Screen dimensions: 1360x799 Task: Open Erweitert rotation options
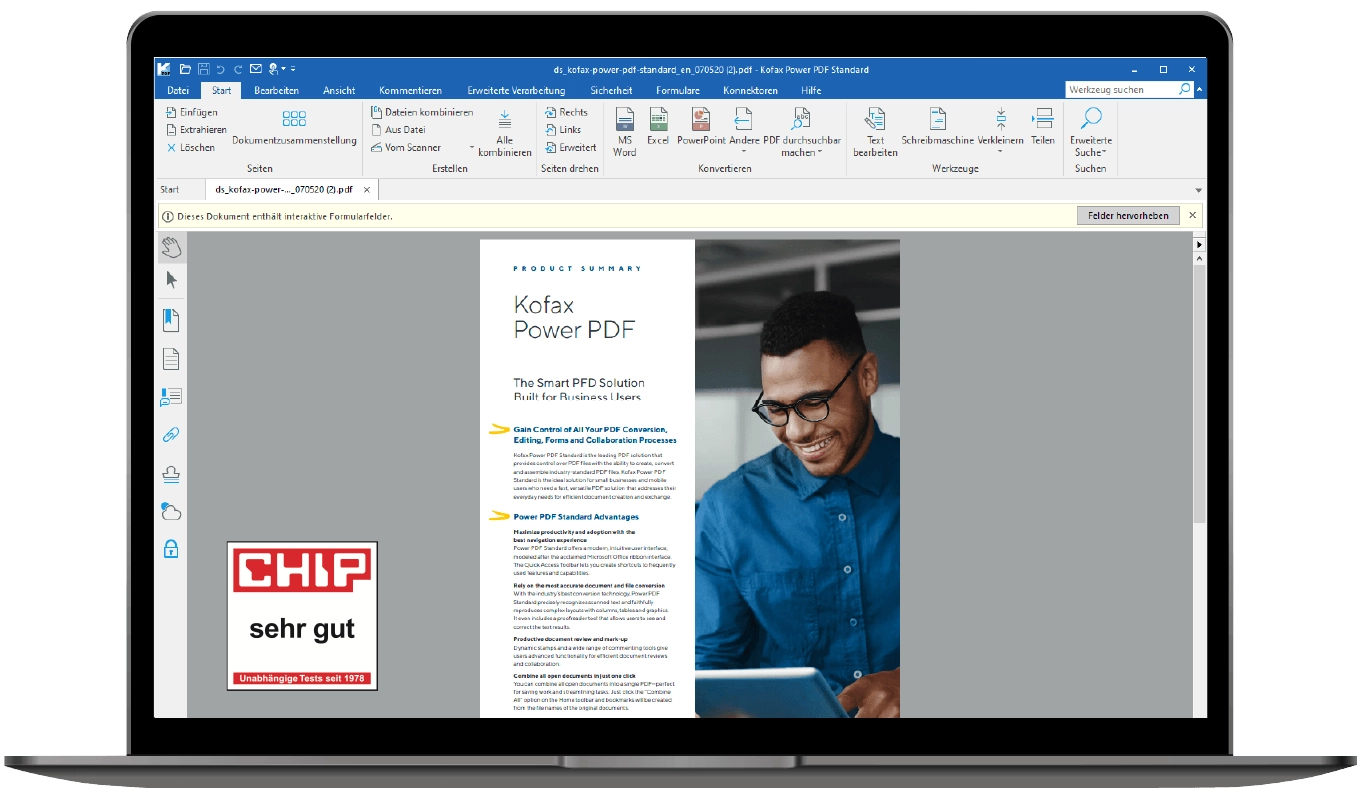(x=571, y=147)
